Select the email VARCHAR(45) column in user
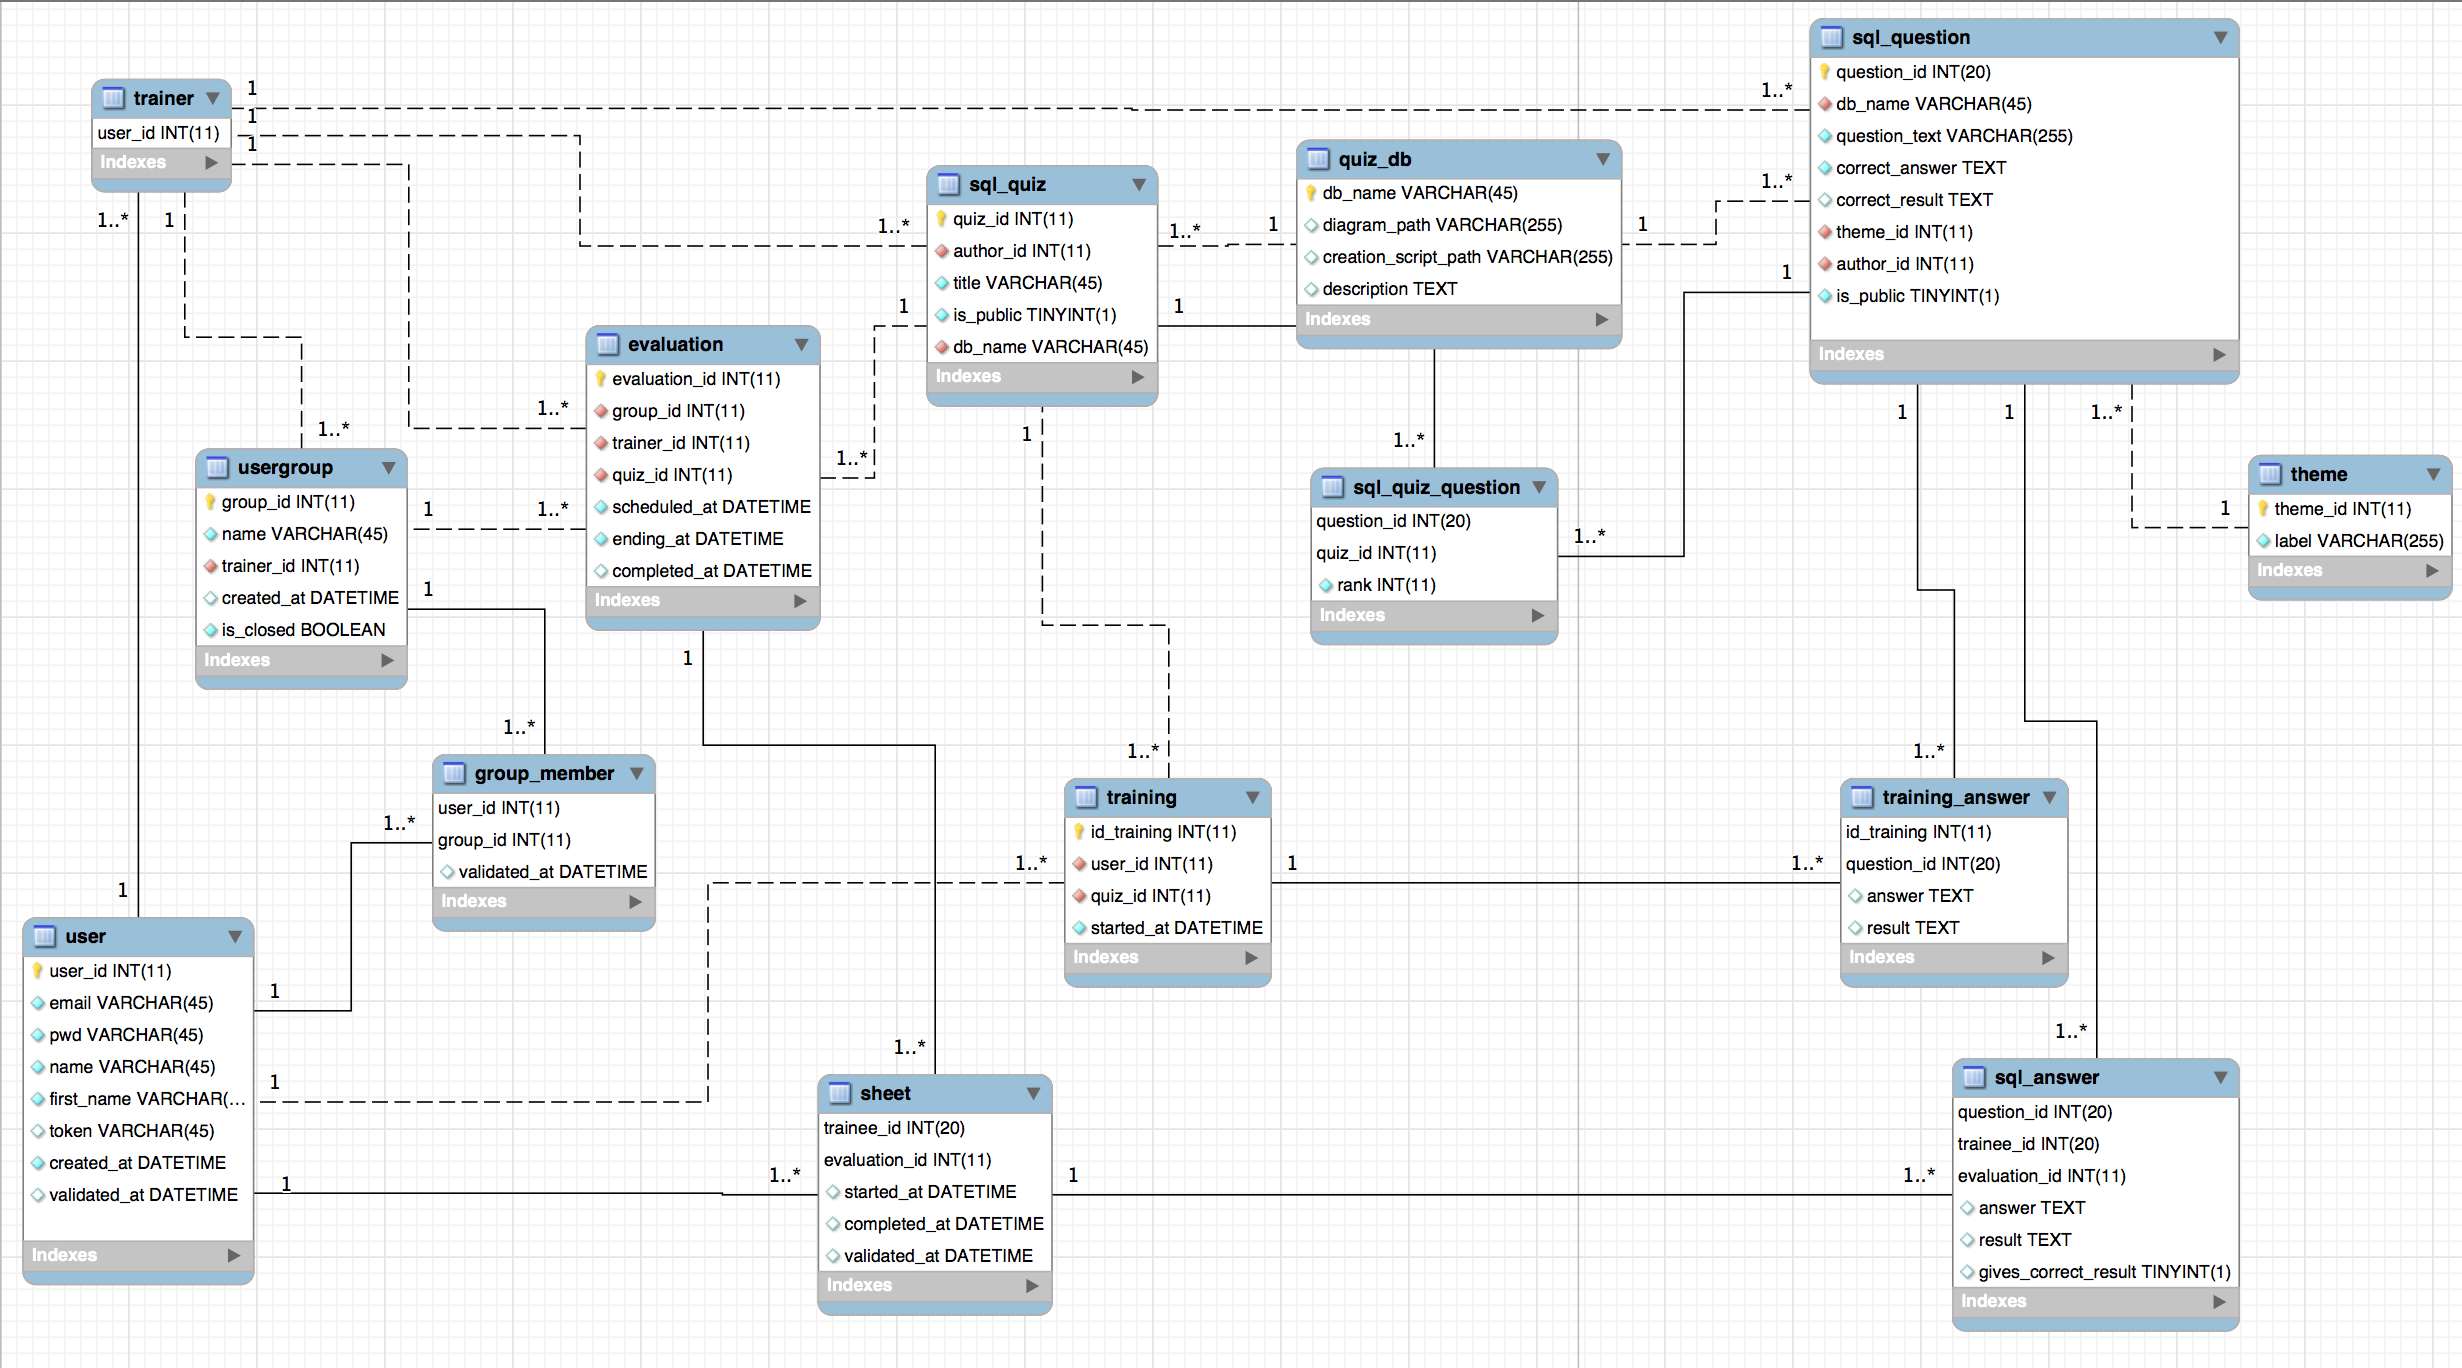 131,1003
